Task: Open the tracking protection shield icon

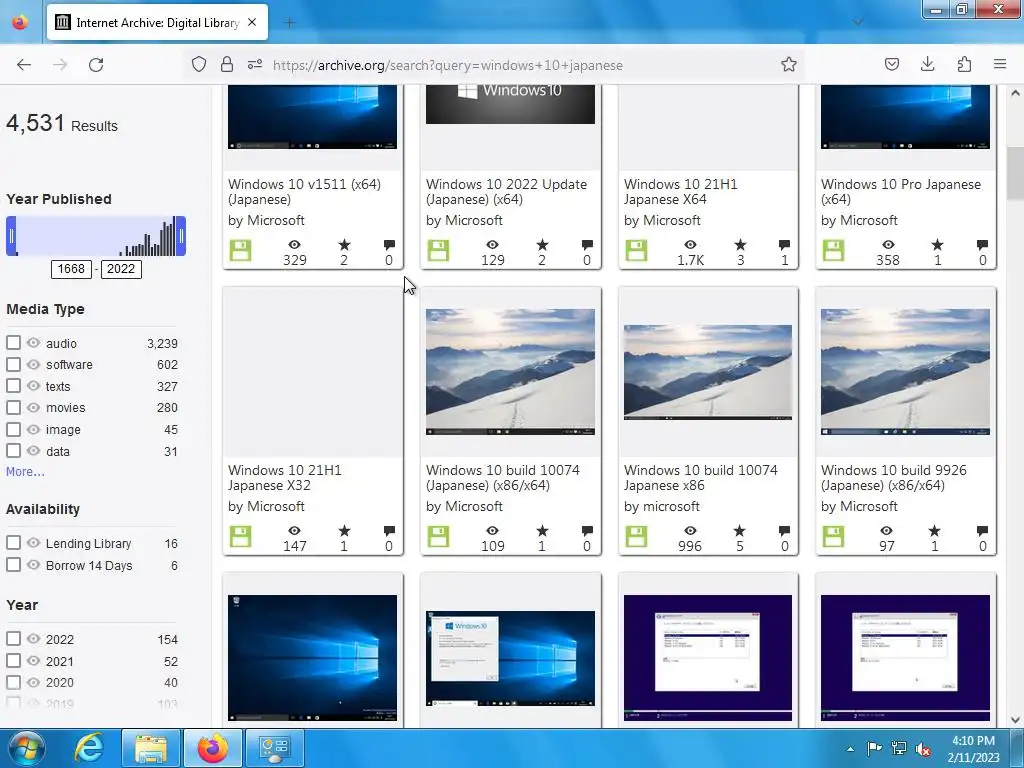Action: click(199, 64)
